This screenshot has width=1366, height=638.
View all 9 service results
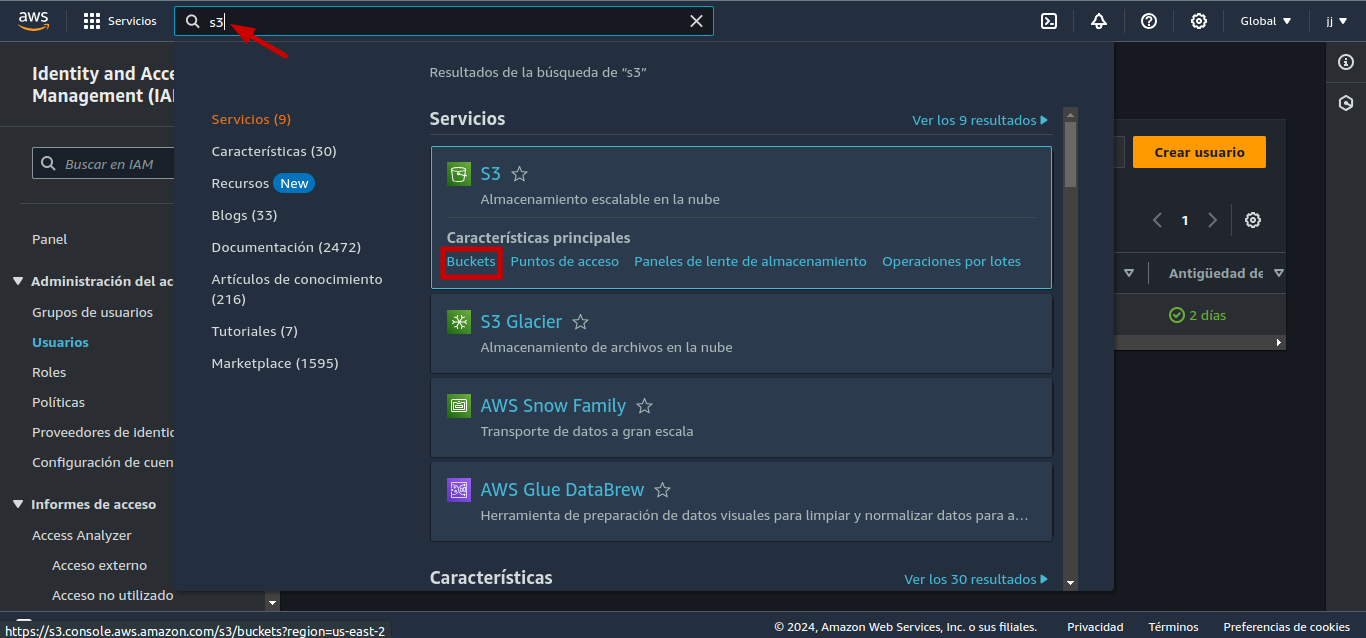point(980,120)
